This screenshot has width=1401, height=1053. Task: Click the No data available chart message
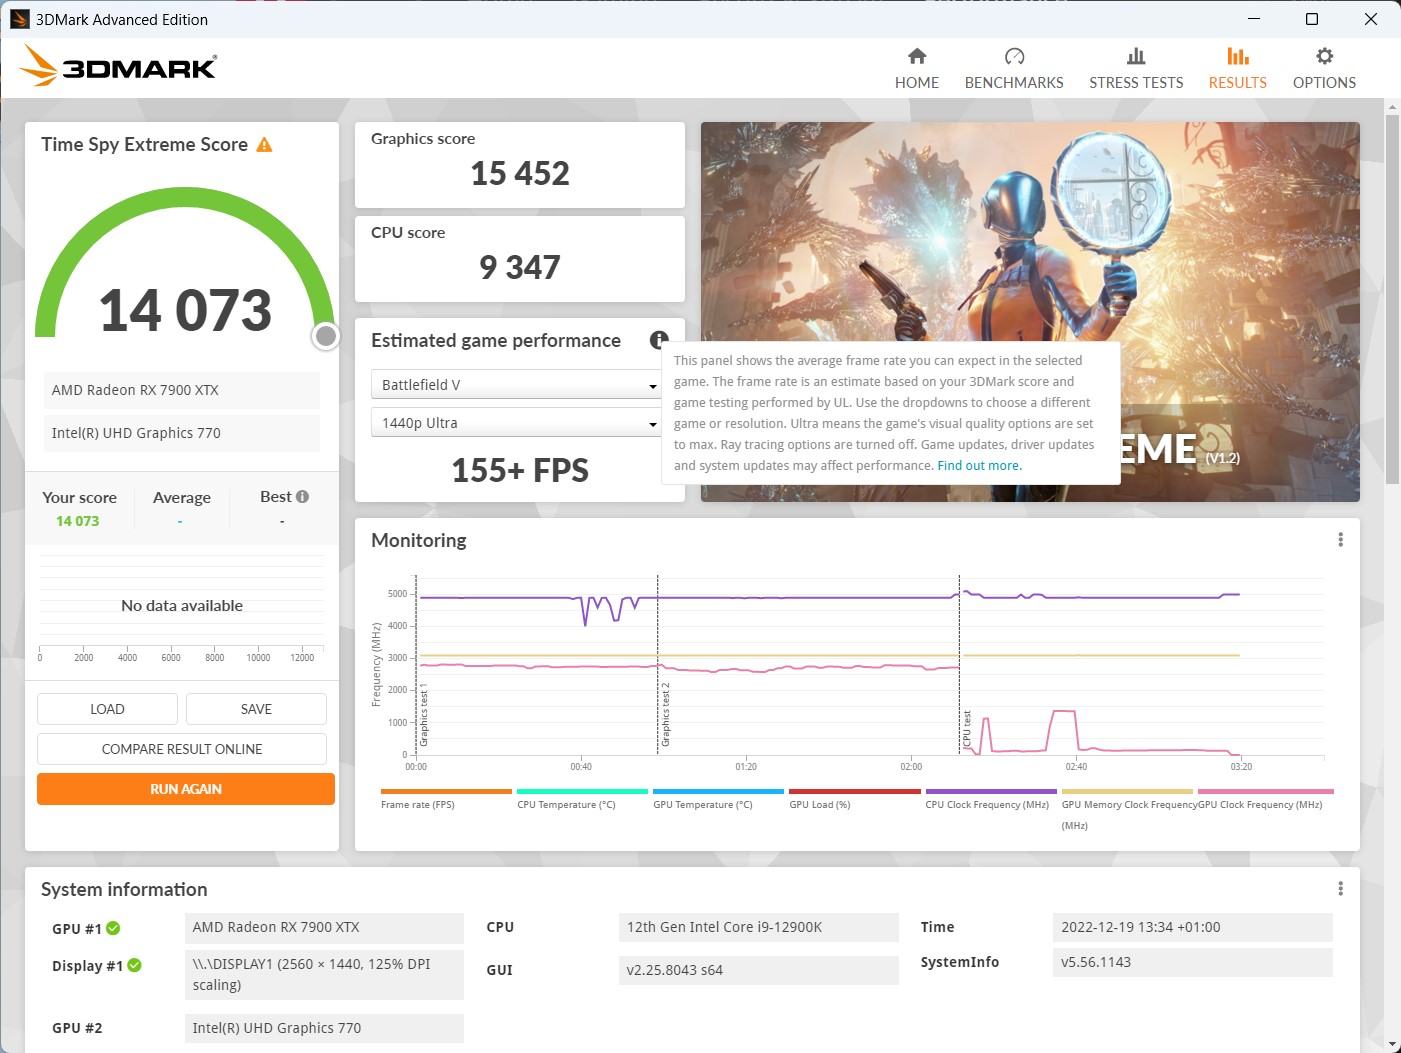coord(182,606)
